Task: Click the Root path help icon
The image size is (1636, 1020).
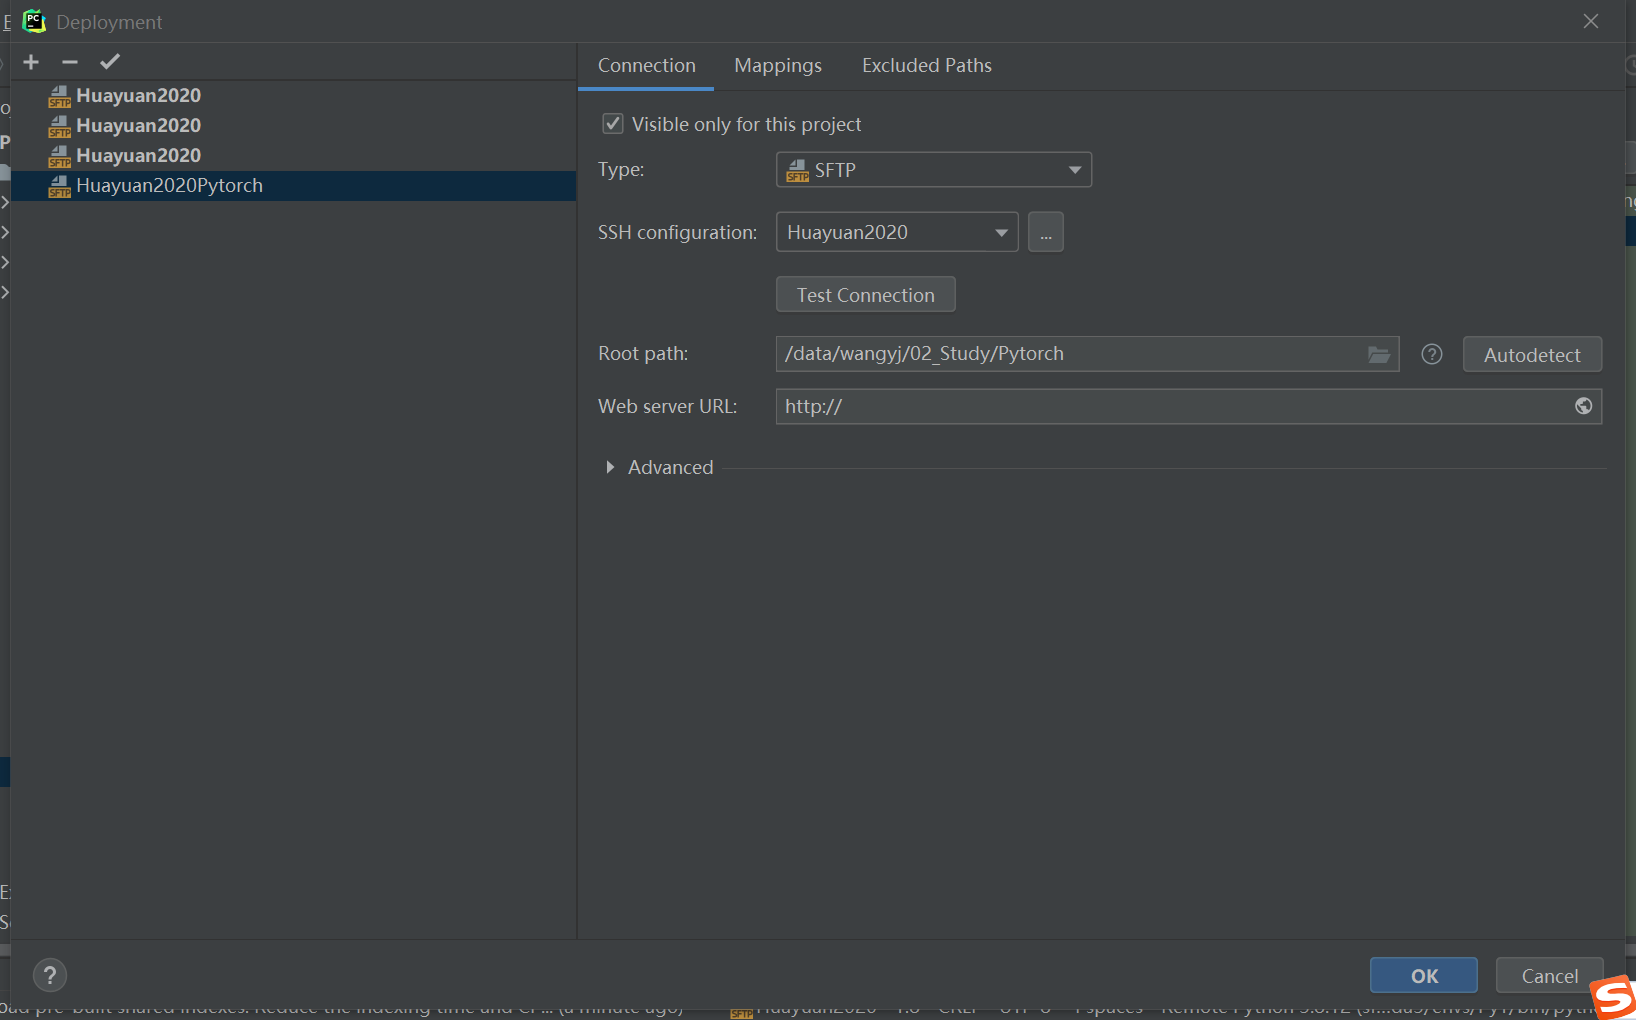Action: click(x=1432, y=354)
